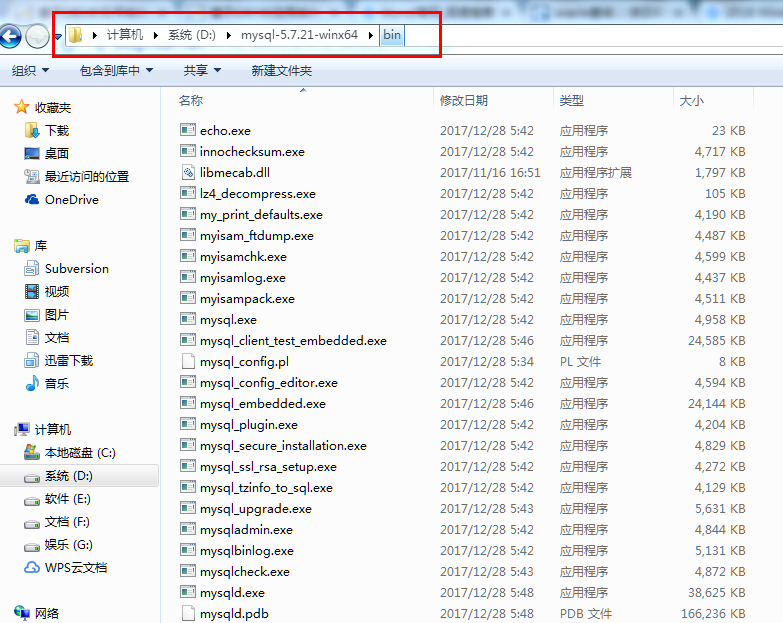783x623 pixels.
Task: Navigate to 计算机 in the breadcrumb
Action: 125,34
